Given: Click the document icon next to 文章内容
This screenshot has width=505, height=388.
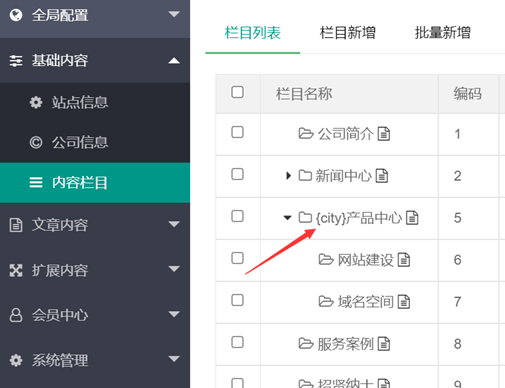Looking at the screenshot, I should (16, 225).
